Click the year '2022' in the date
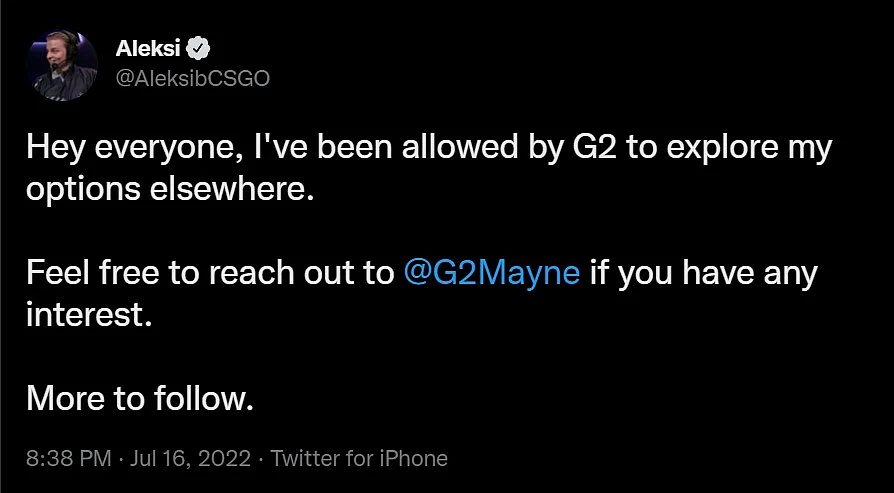 tap(227, 458)
